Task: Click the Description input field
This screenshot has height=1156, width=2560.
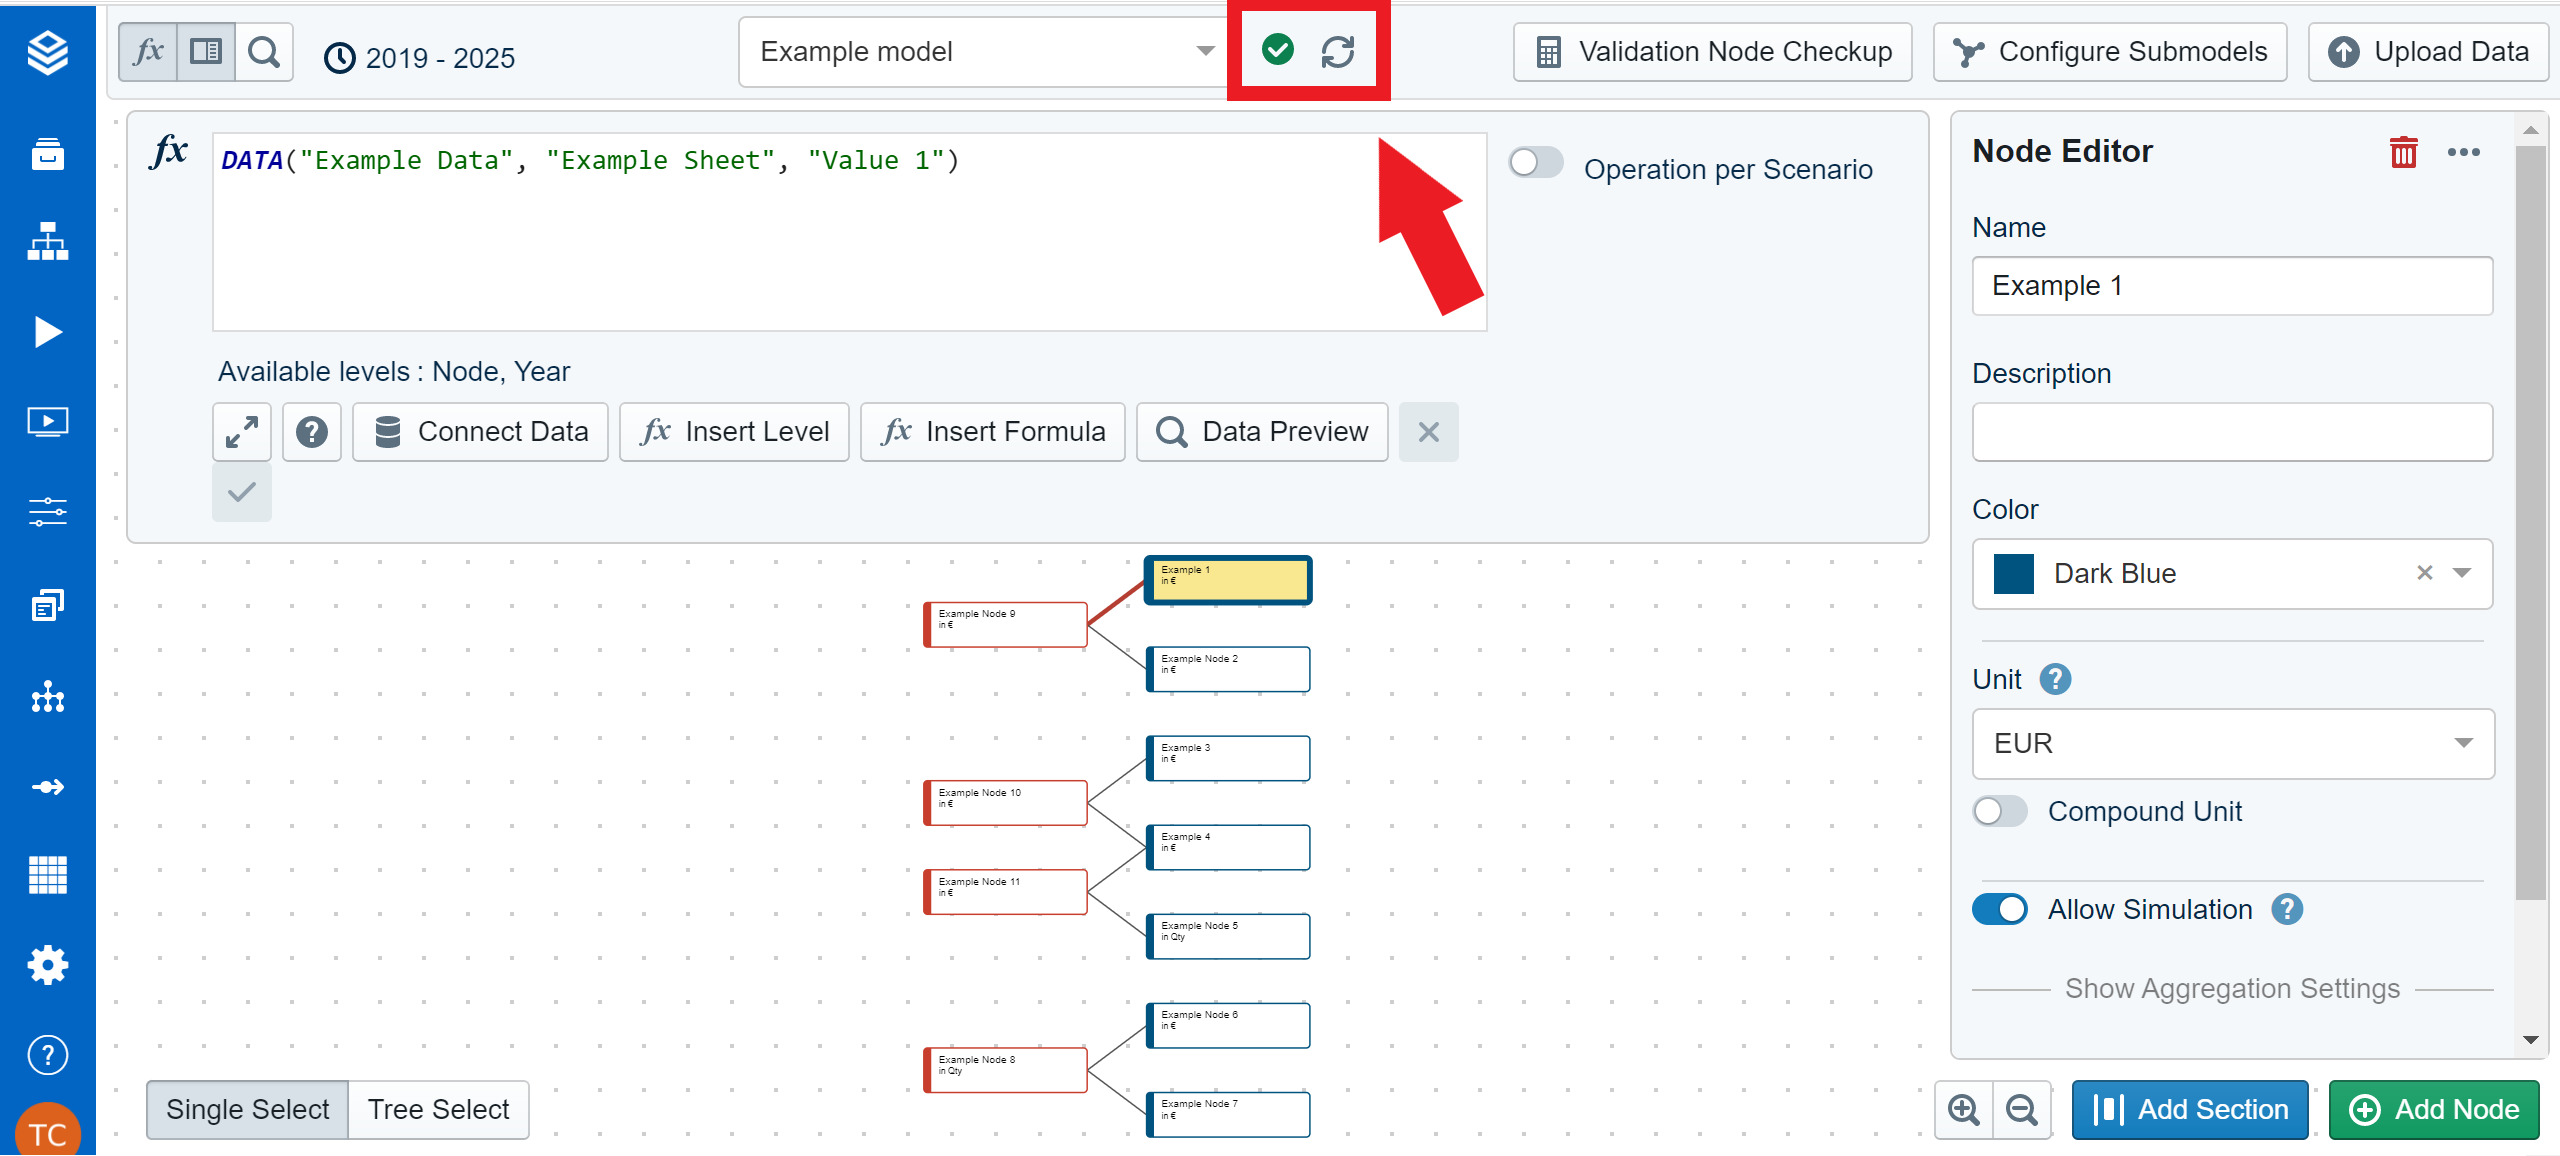Action: [2232, 432]
